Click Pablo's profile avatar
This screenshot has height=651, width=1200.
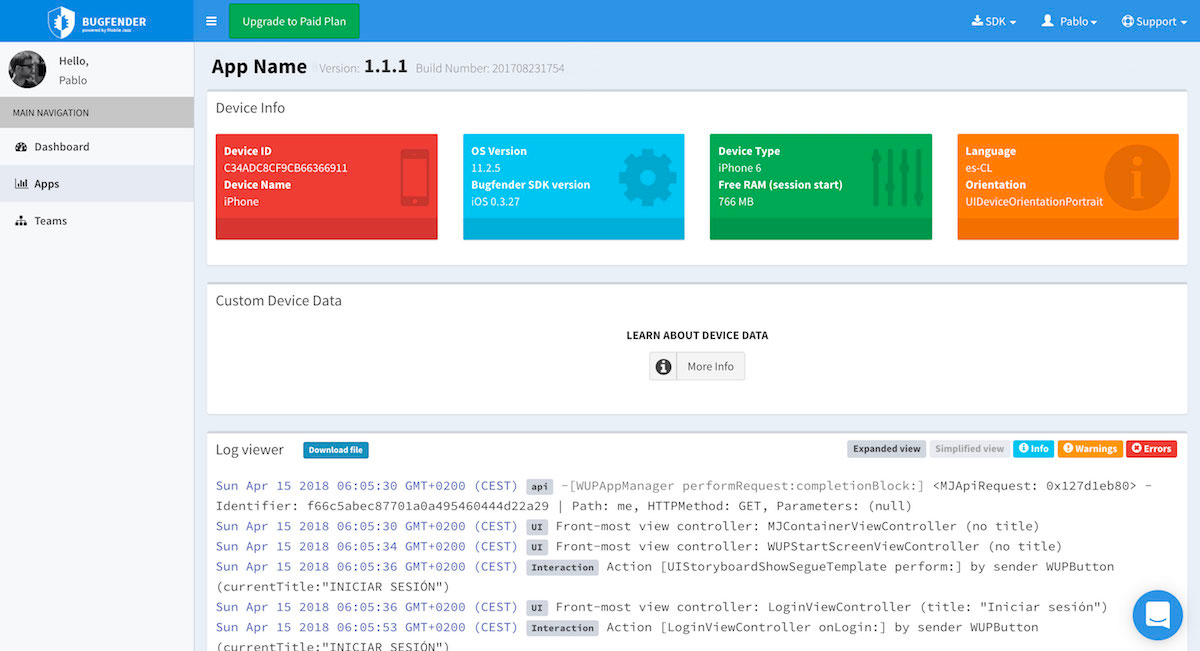pyautogui.click(x=27, y=69)
